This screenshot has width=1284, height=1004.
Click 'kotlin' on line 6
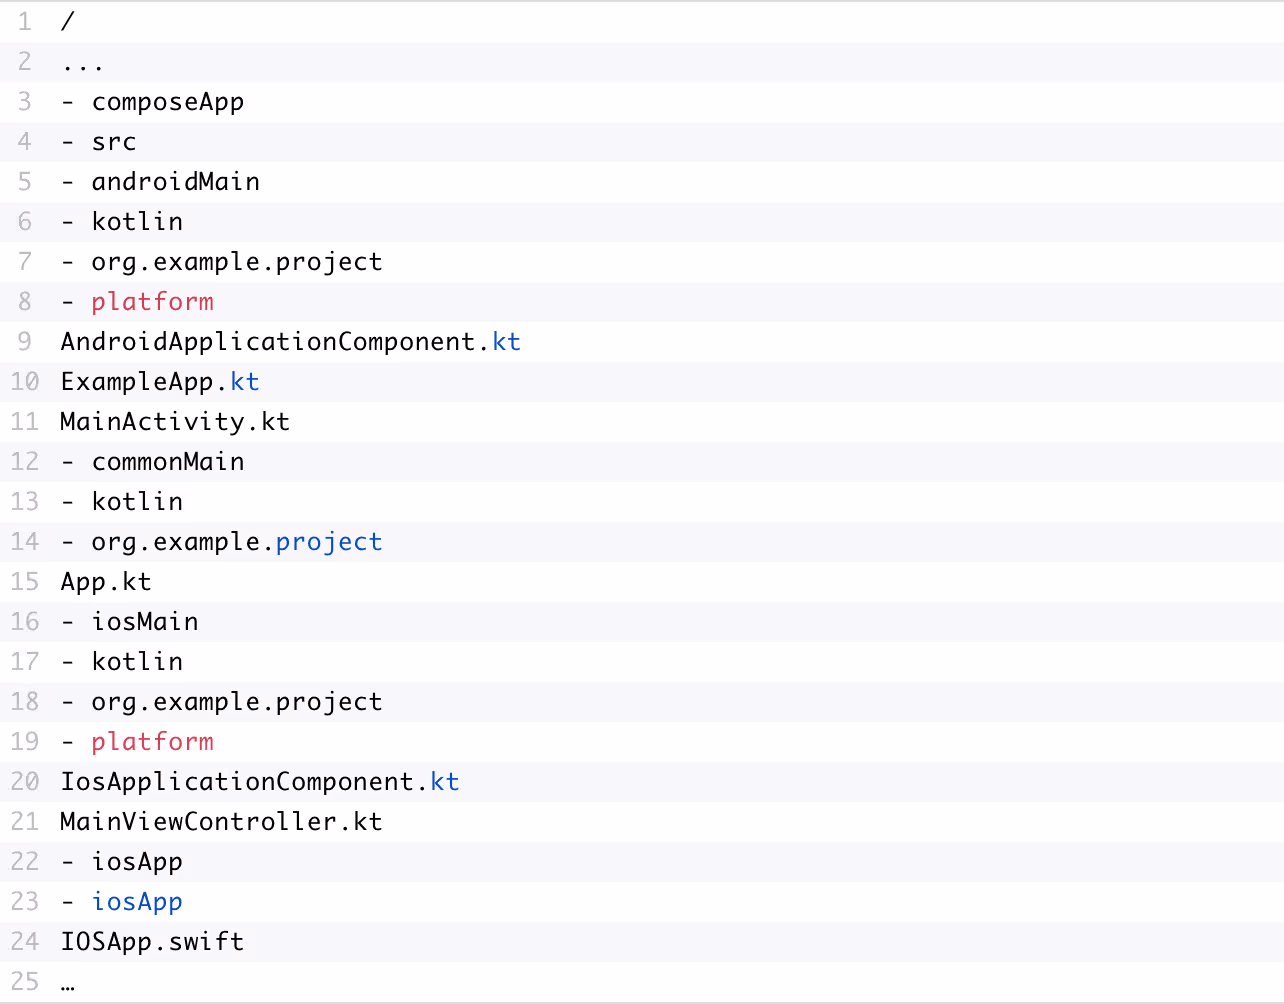coord(137,221)
